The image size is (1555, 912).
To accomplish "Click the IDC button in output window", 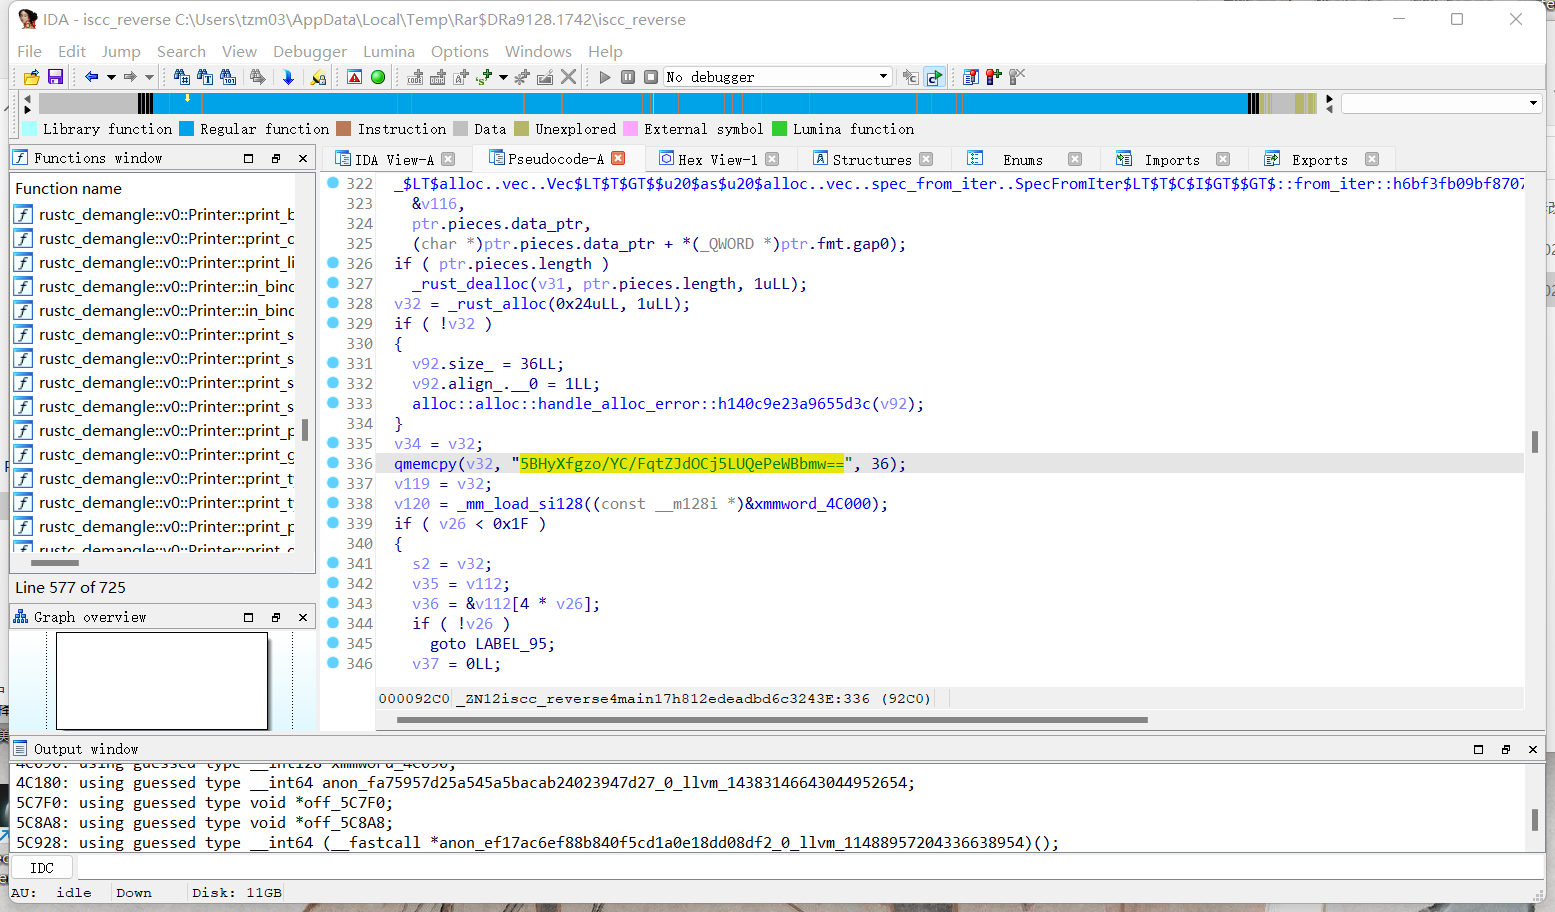I will 42,868.
